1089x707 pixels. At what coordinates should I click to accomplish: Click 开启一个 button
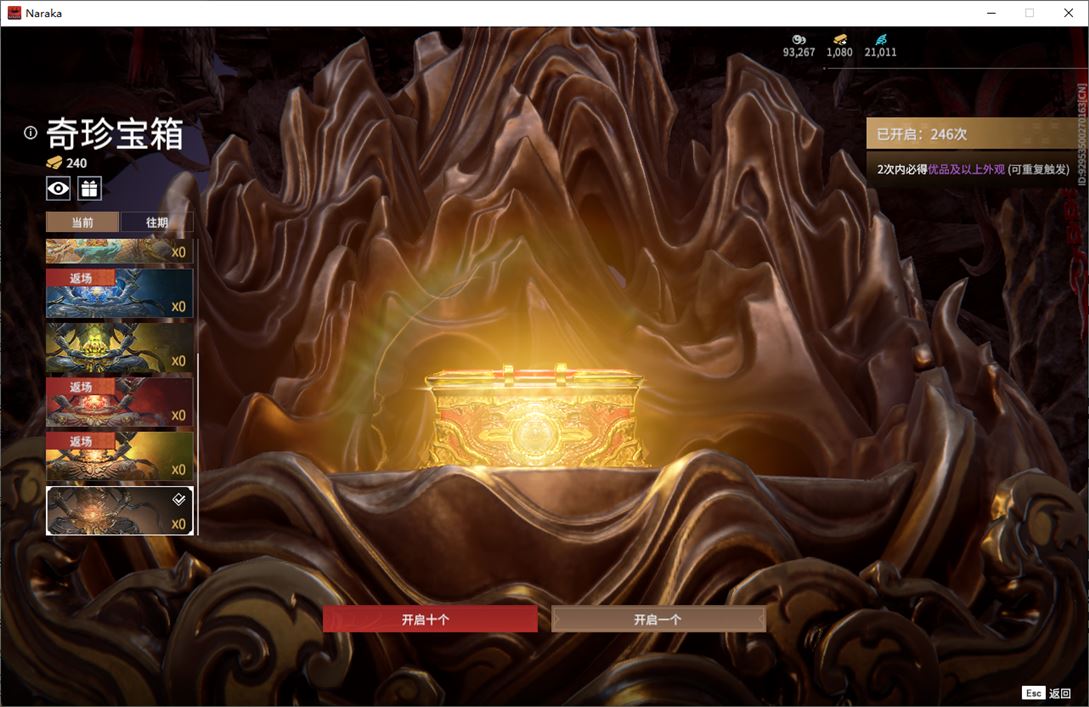pos(658,619)
